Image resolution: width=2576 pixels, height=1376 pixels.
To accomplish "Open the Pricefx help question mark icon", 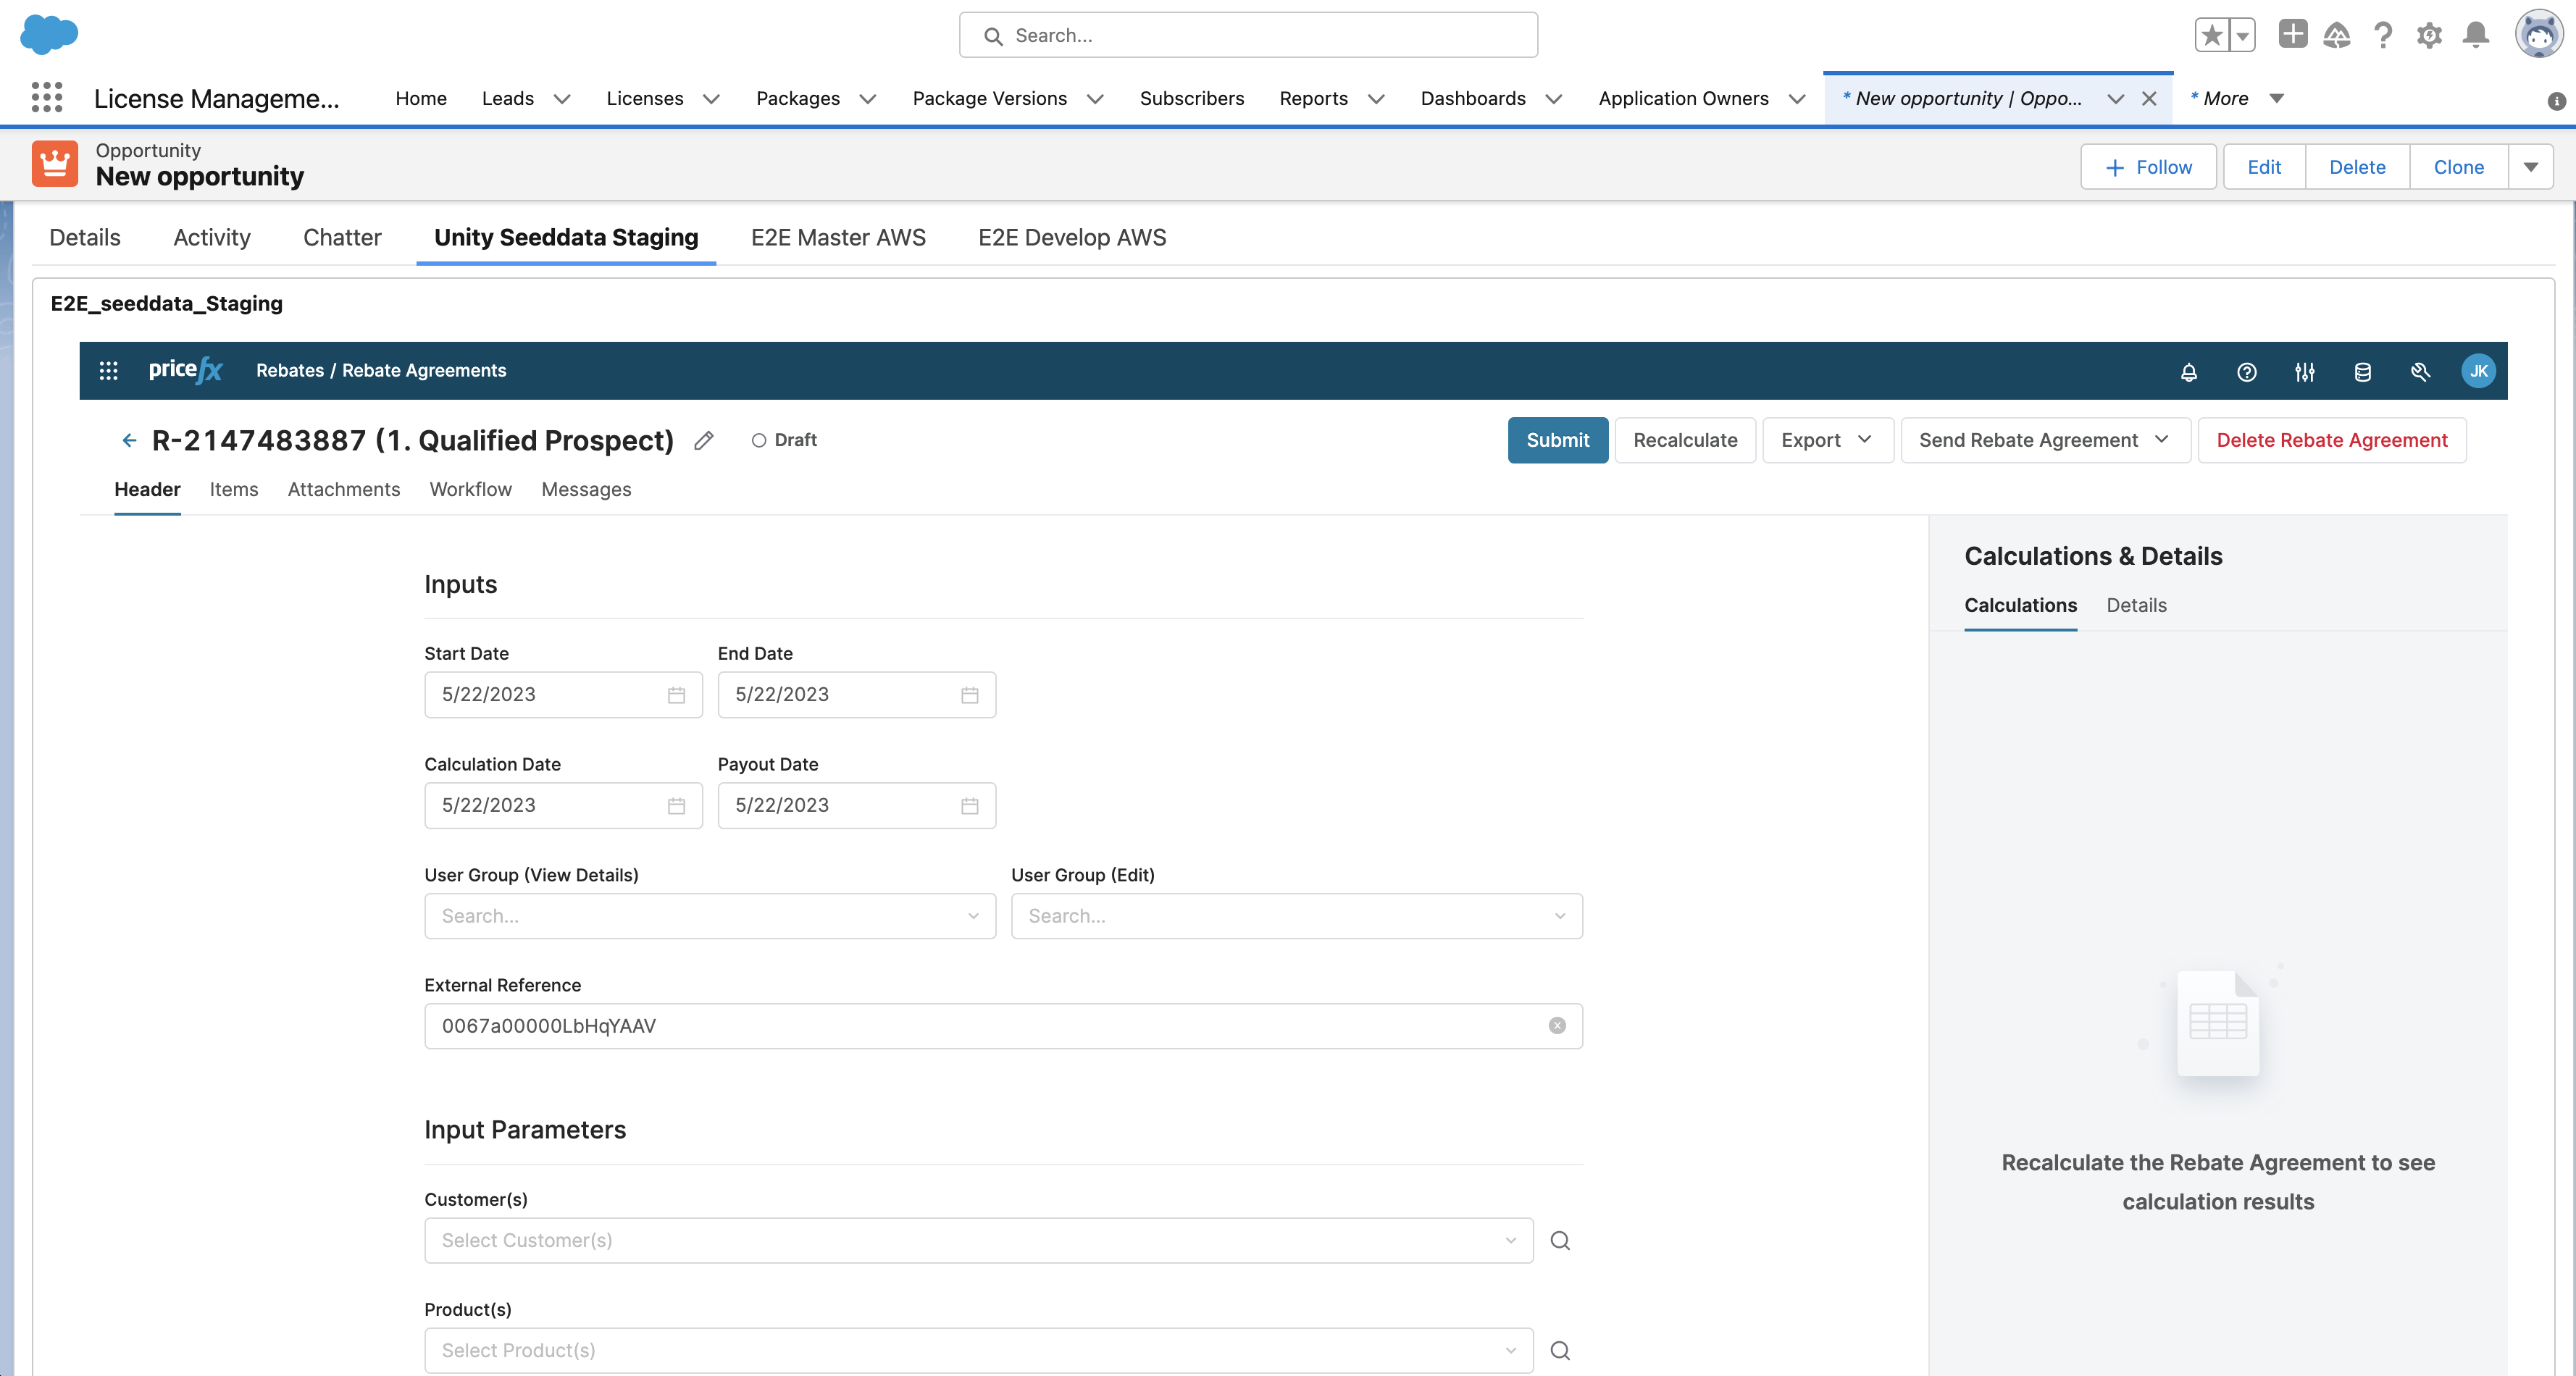I will tap(2247, 371).
